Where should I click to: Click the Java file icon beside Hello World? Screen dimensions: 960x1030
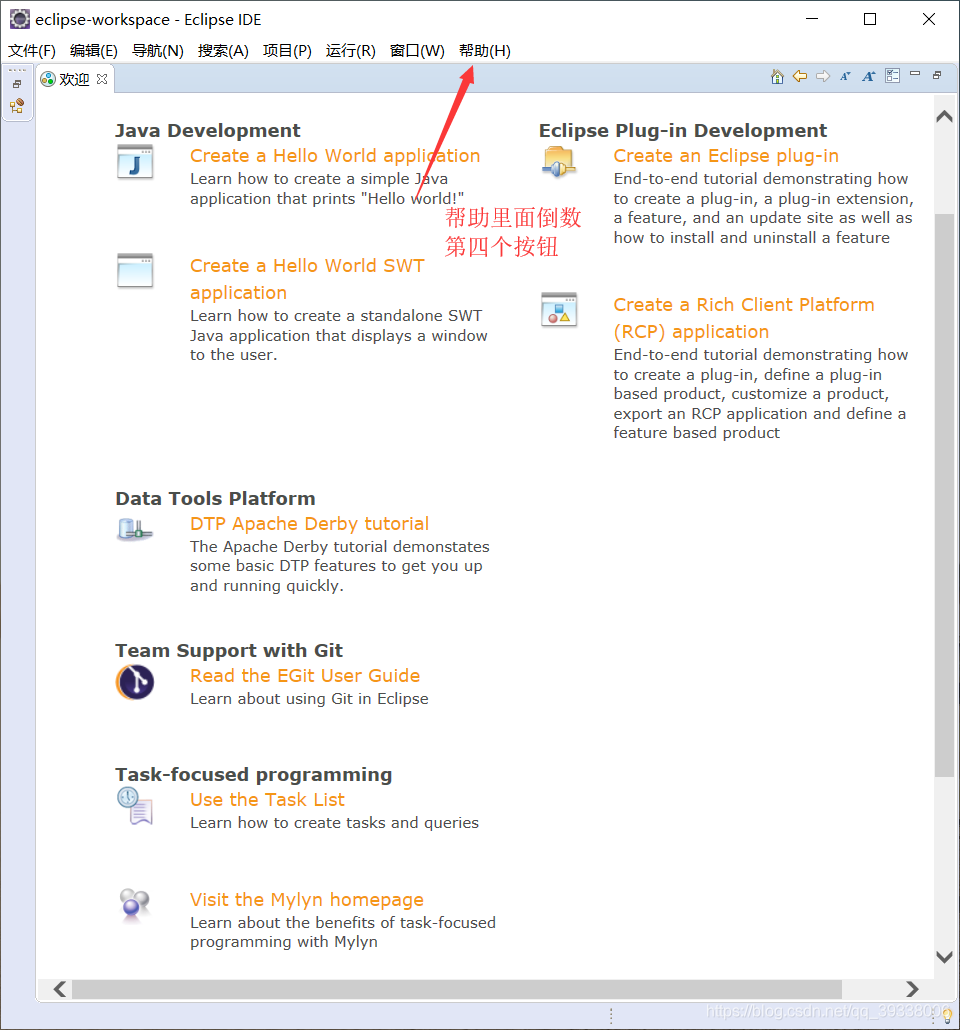pos(135,162)
